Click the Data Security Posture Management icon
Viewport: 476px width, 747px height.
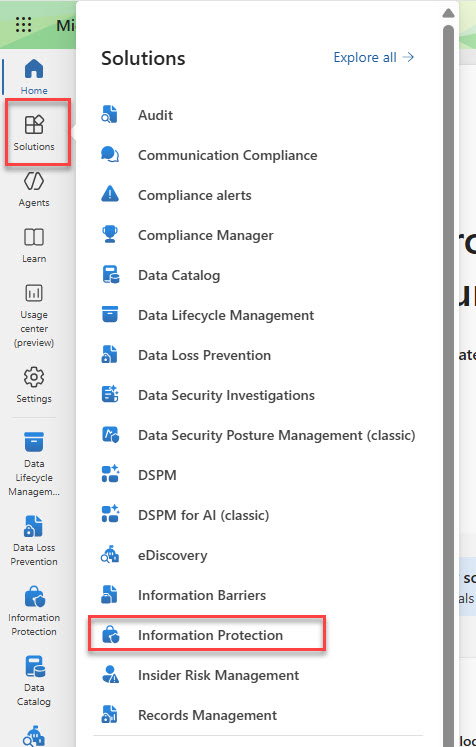(111, 435)
